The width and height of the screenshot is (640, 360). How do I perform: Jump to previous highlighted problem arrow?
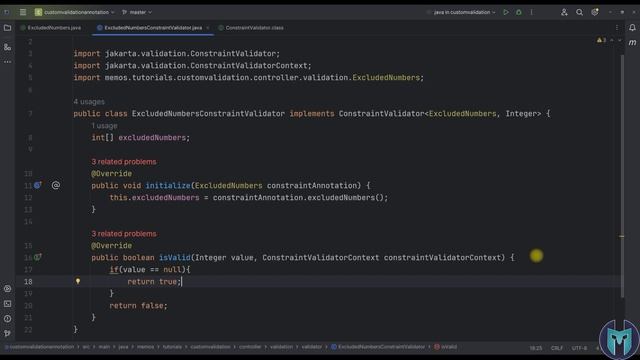pos(612,40)
